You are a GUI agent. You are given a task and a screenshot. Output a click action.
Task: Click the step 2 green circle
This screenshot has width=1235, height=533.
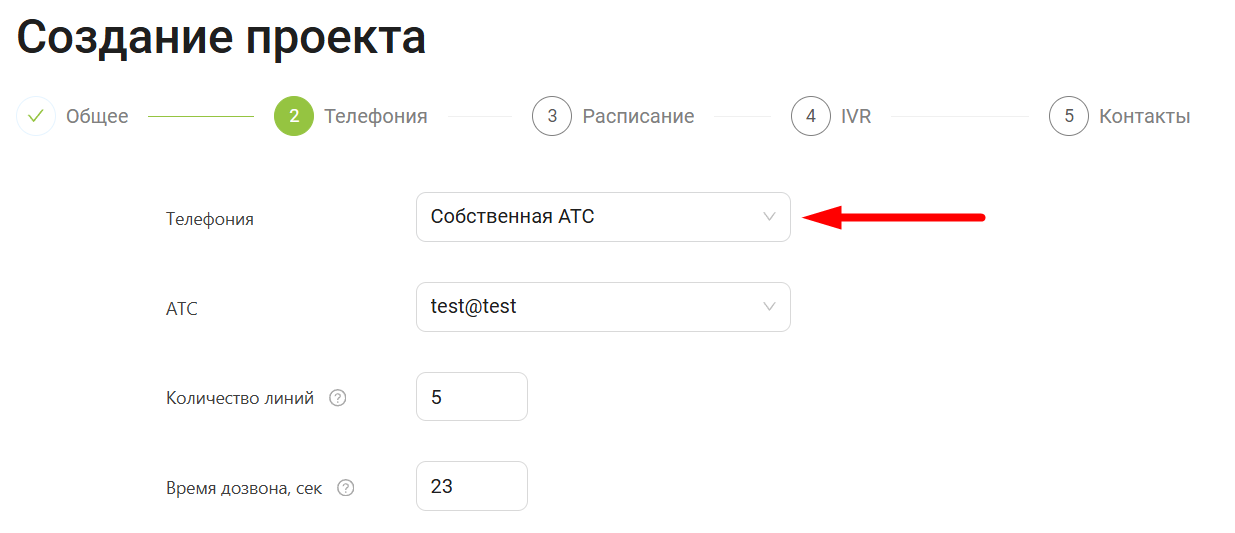294,116
